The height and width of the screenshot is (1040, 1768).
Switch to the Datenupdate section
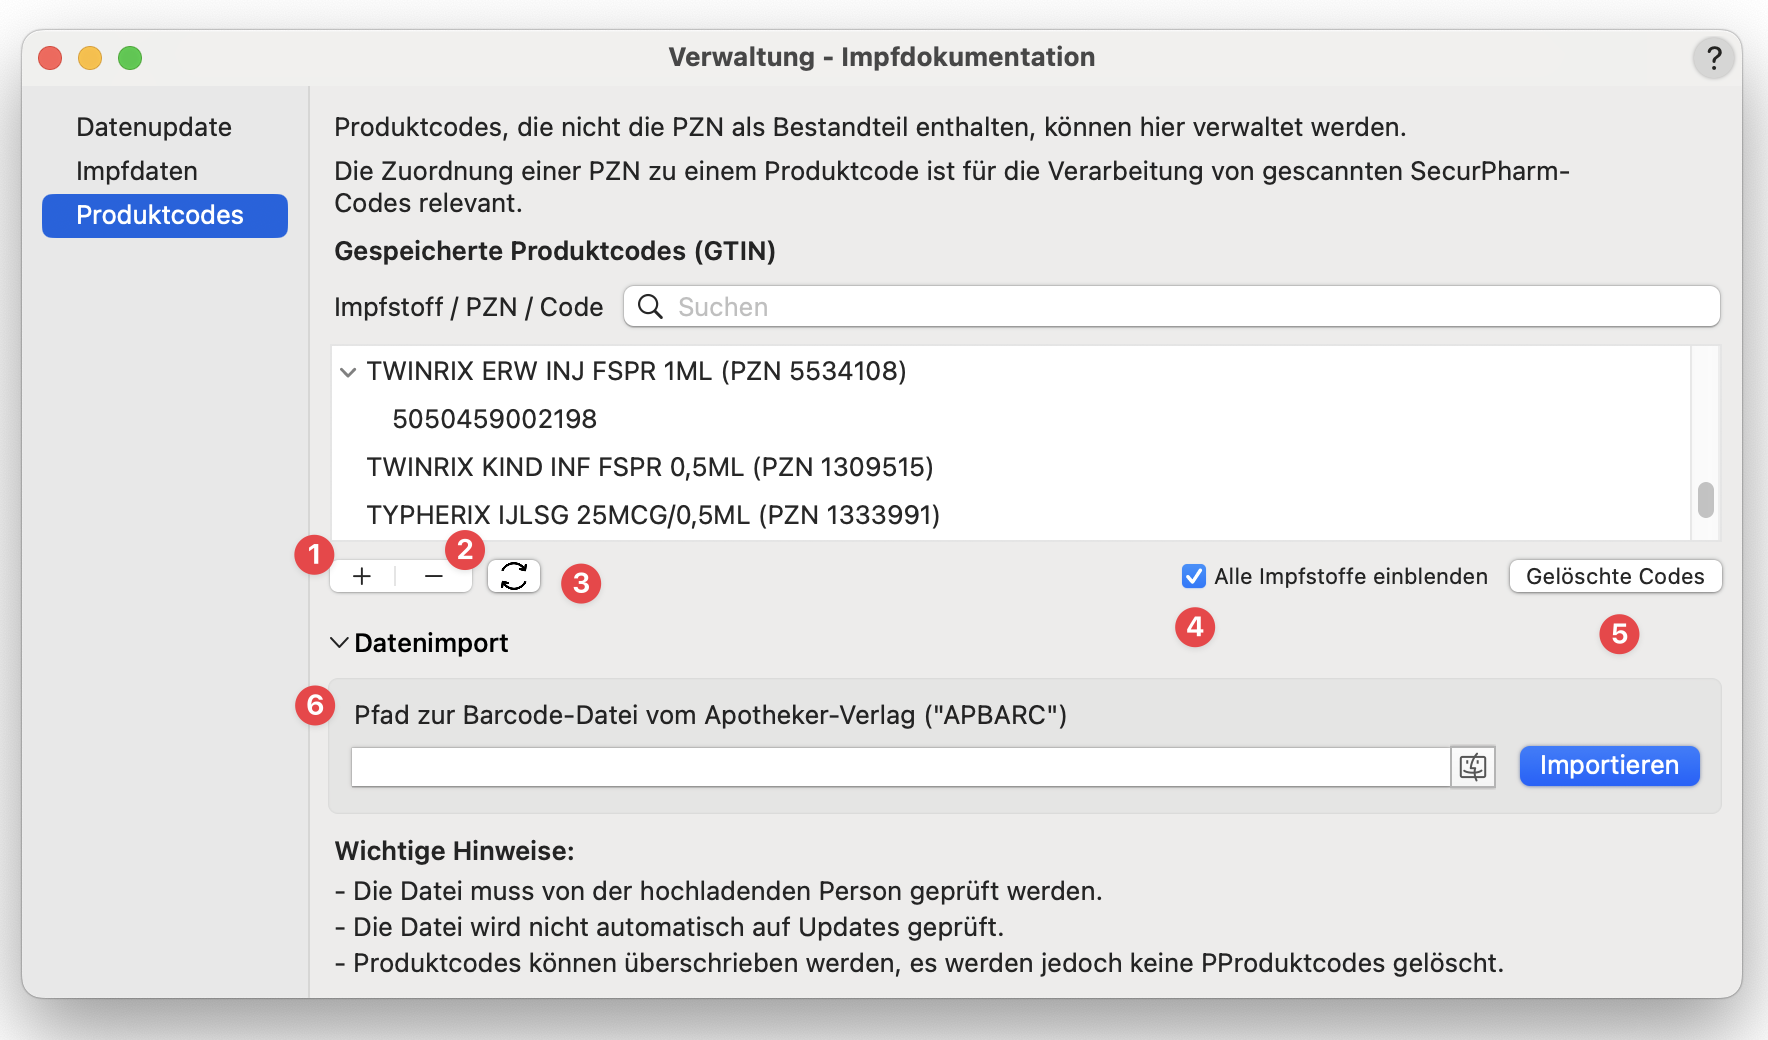154,127
